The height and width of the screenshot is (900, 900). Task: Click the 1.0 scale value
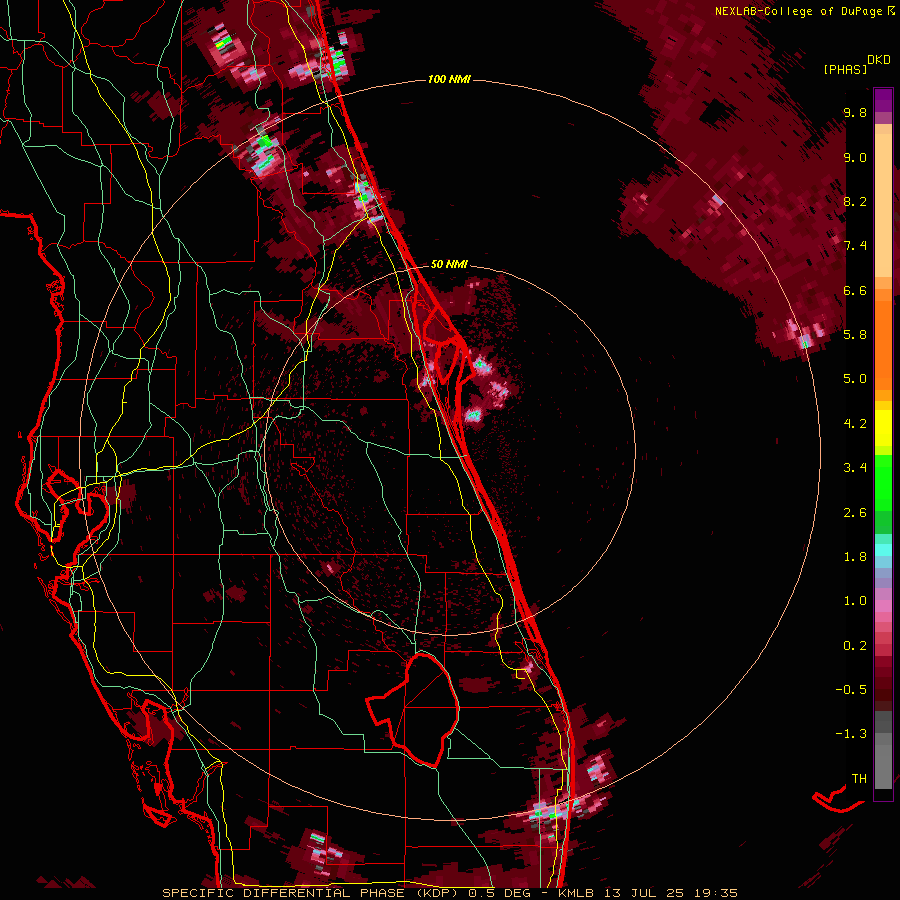pos(855,601)
